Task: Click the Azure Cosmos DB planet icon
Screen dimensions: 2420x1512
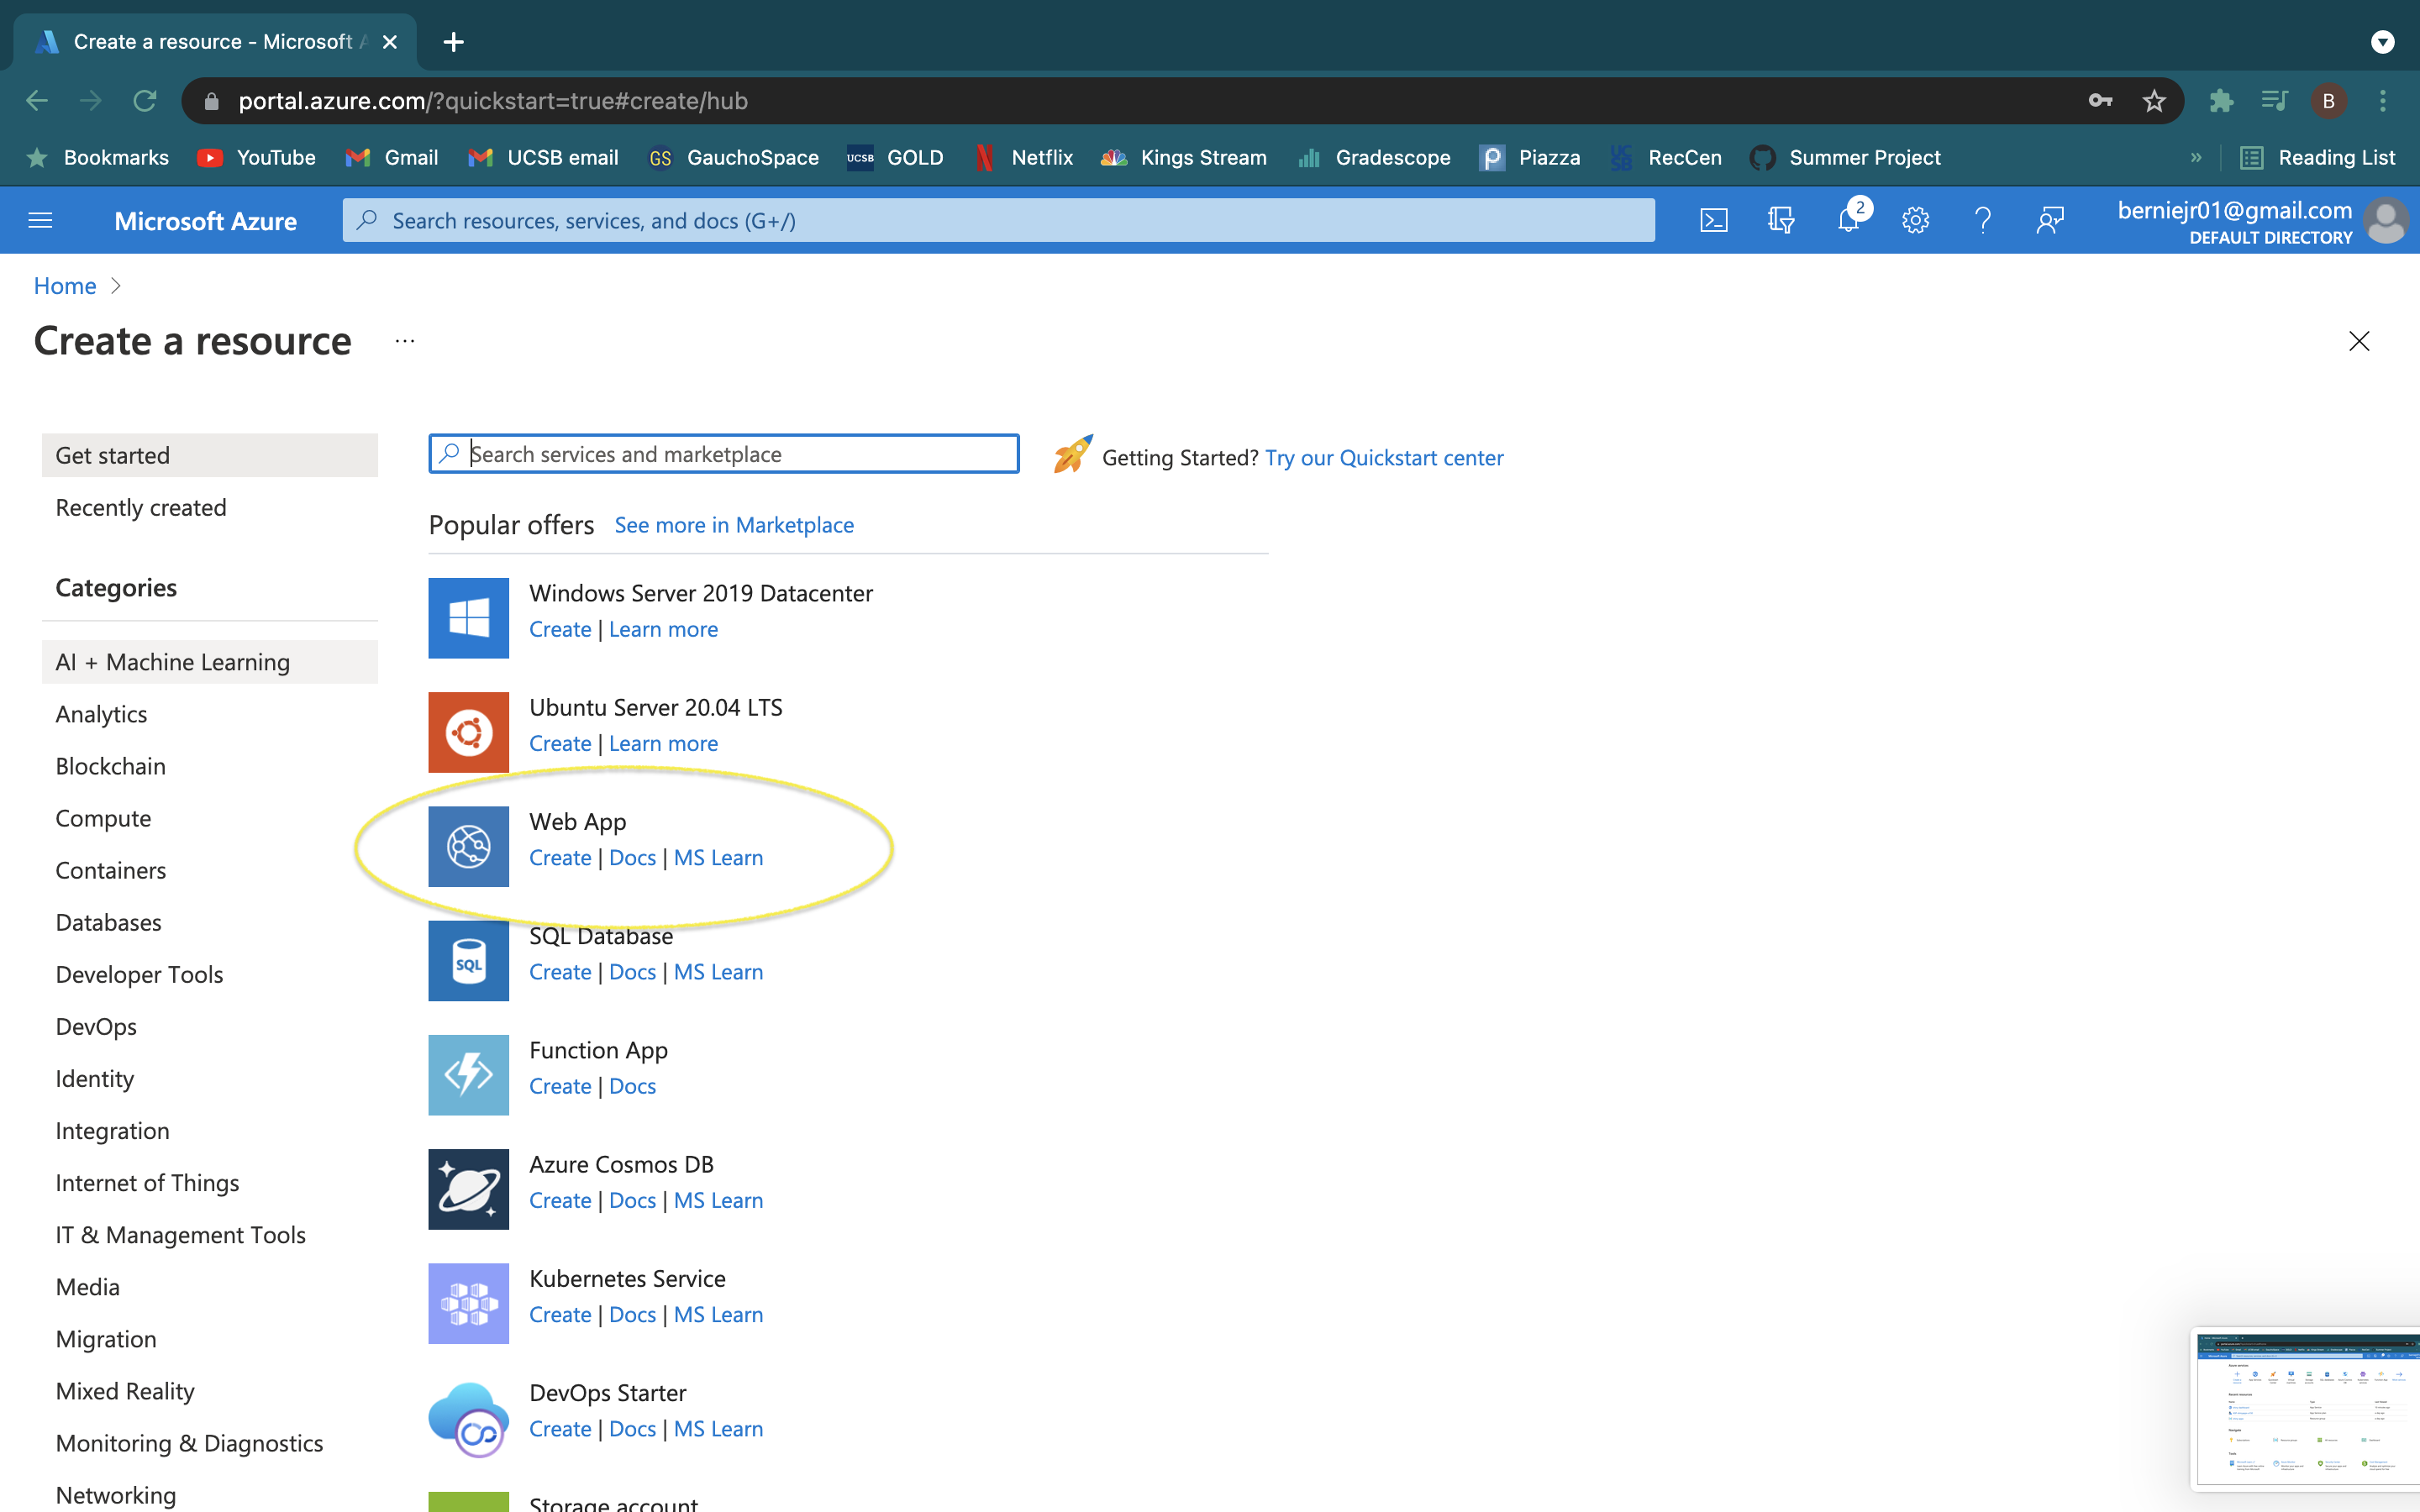Action: click(468, 1189)
